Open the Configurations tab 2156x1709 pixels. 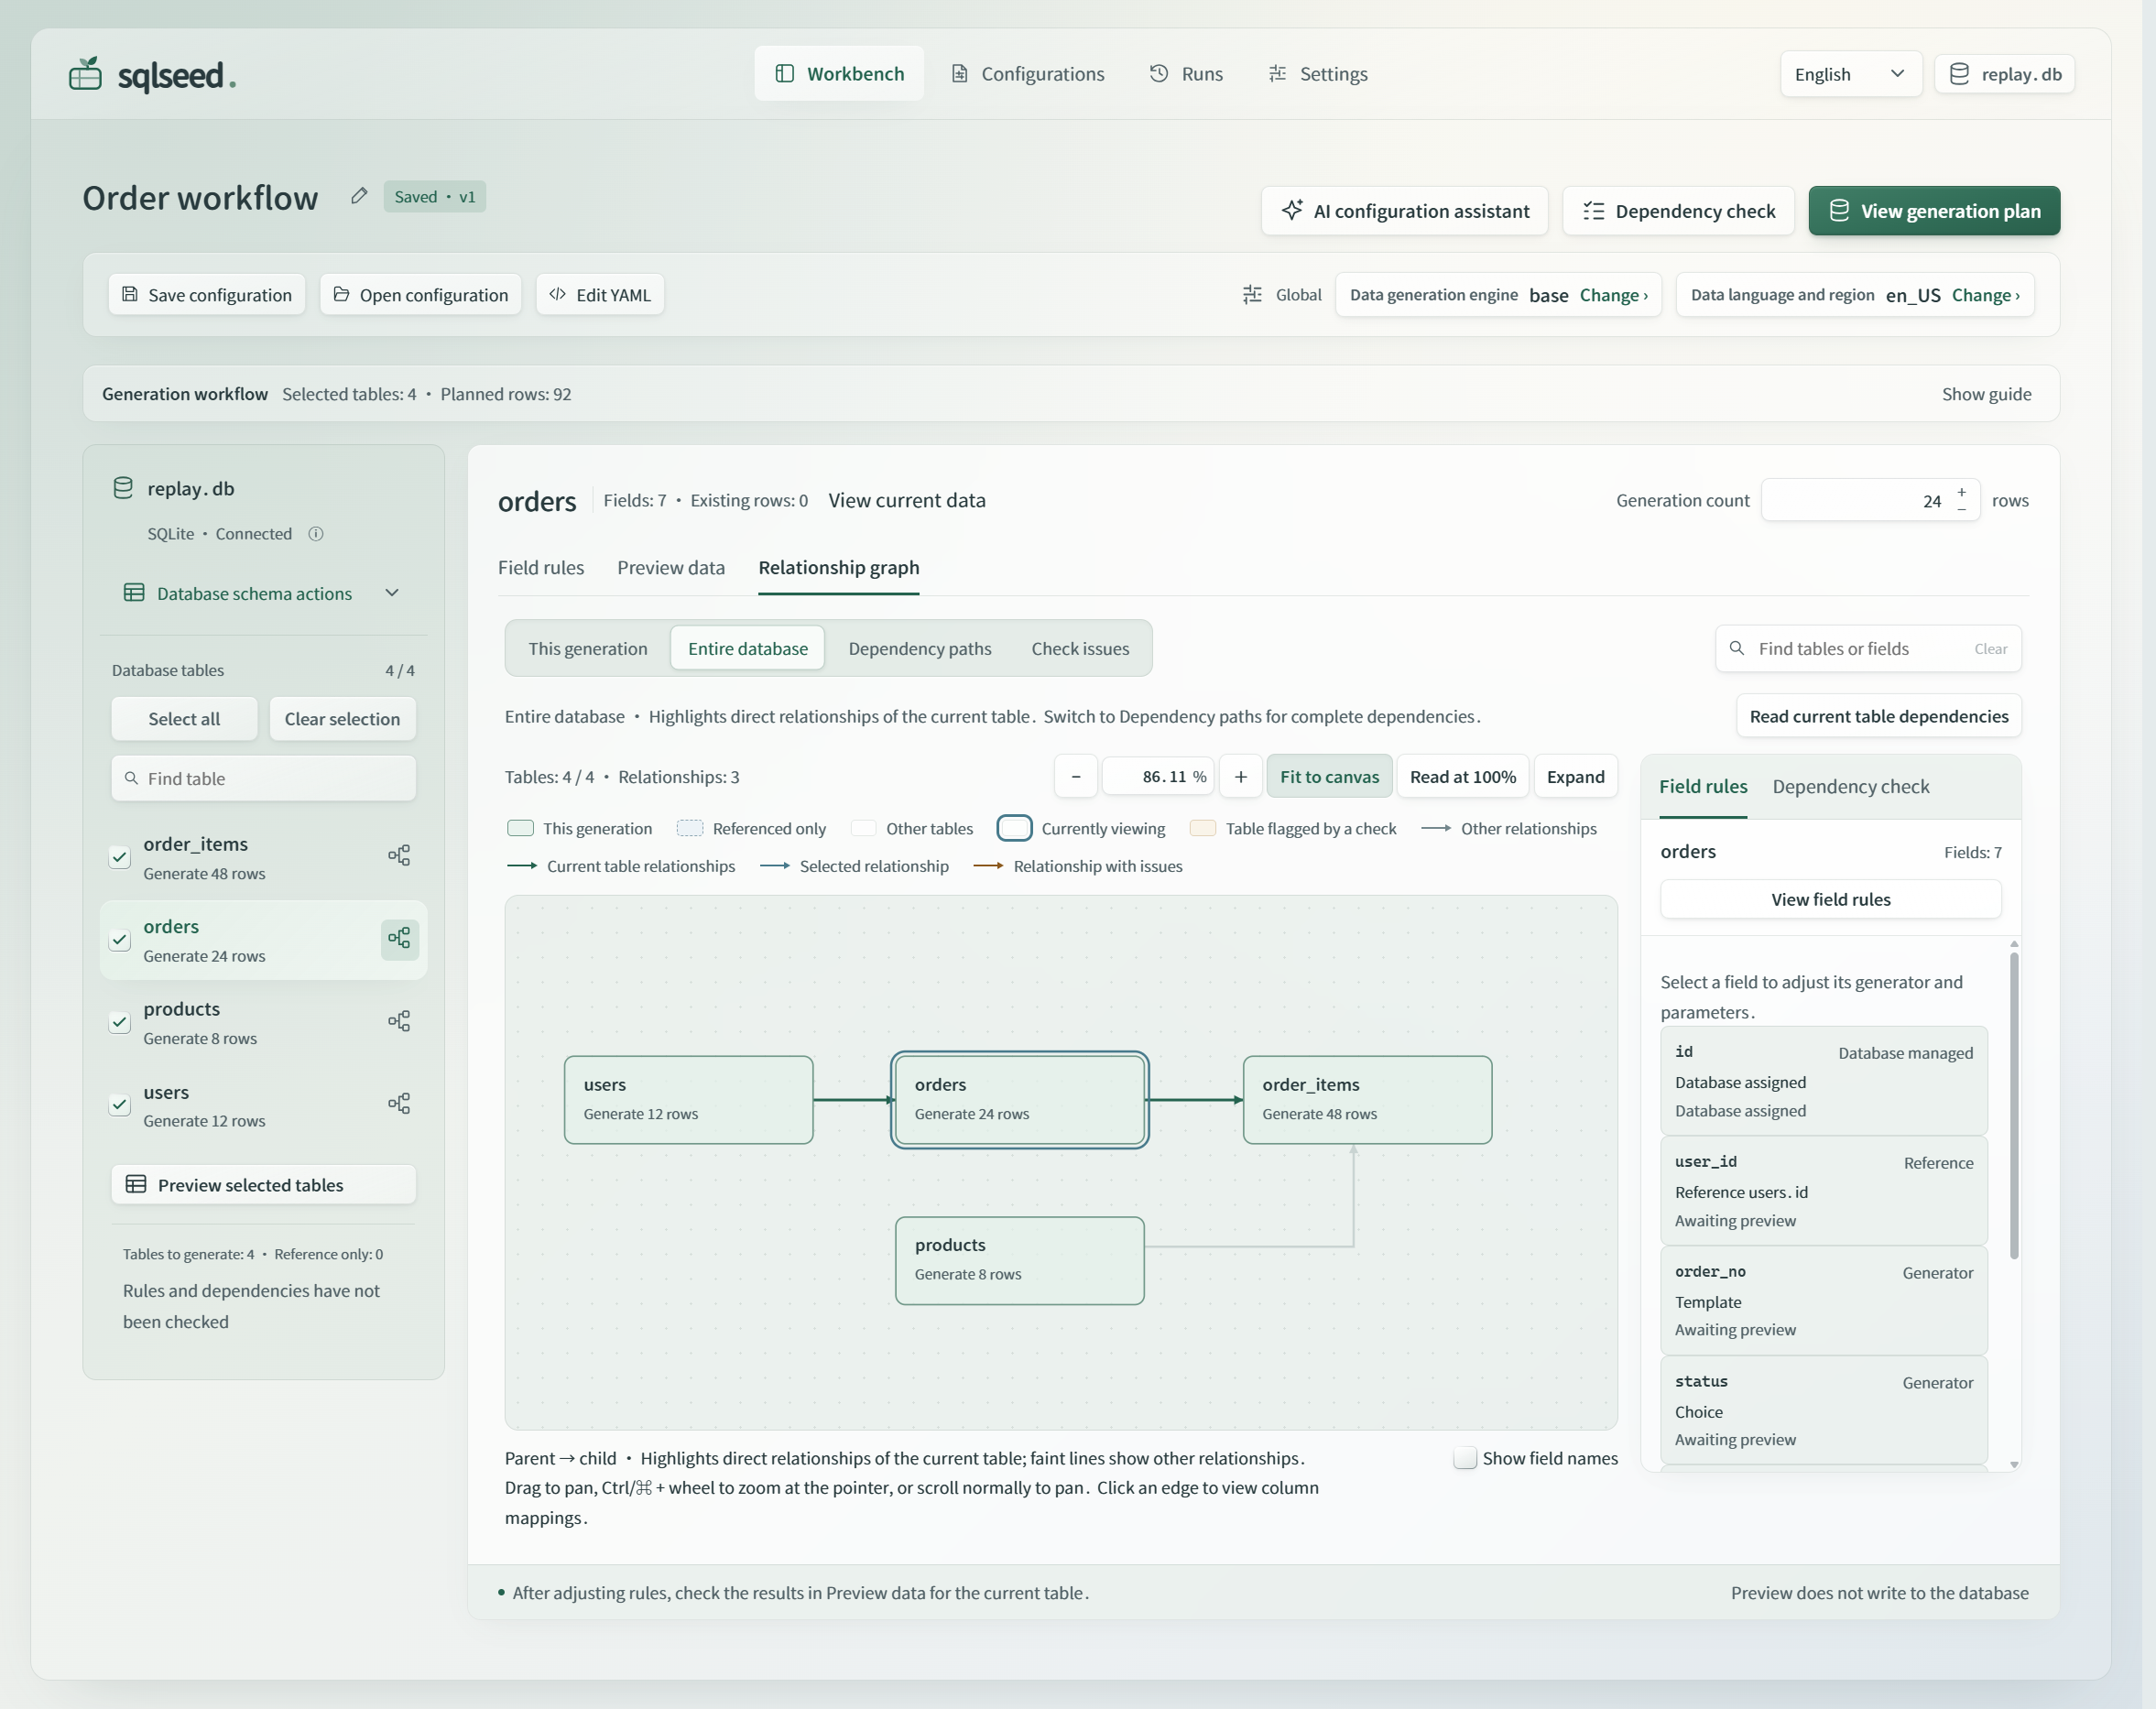click(x=1027, y=73)
